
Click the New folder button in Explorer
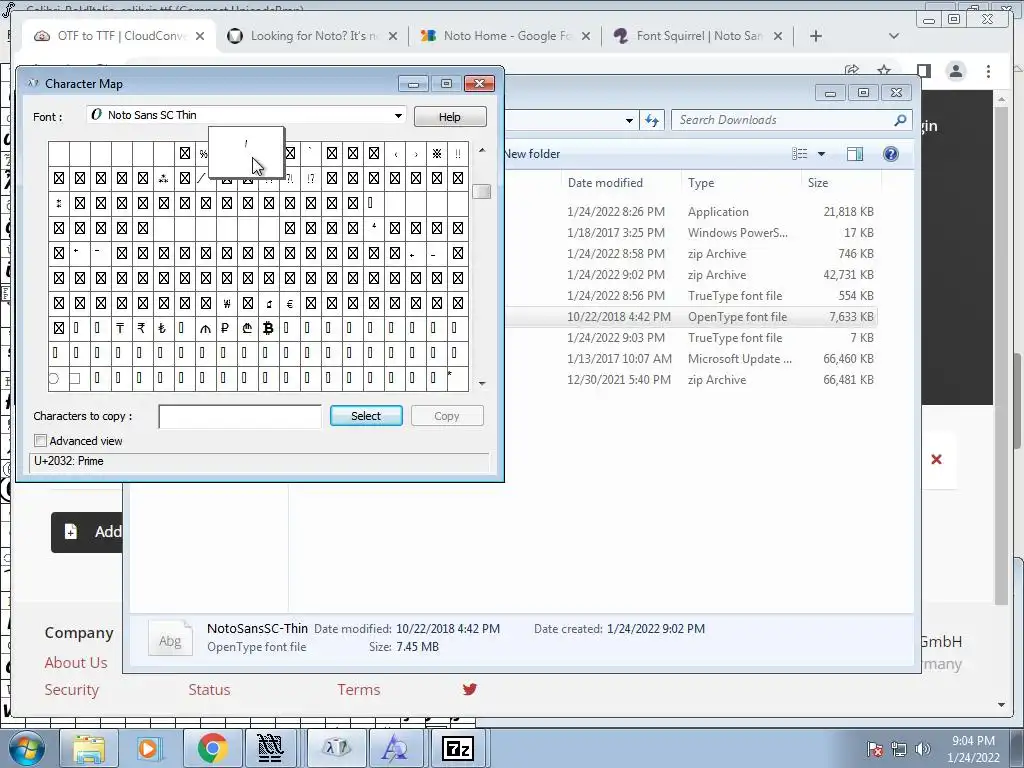532,154
